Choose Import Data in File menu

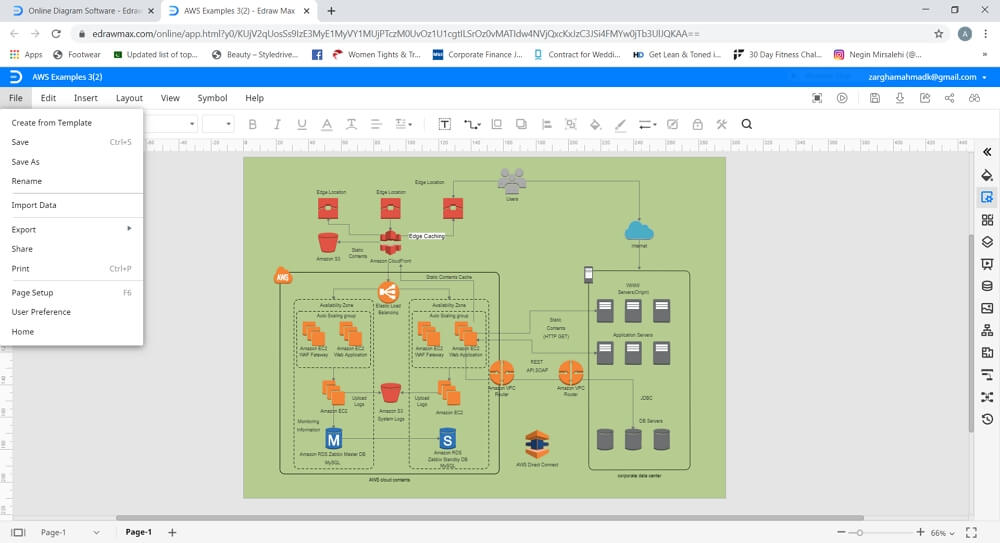tap(34, 205)
